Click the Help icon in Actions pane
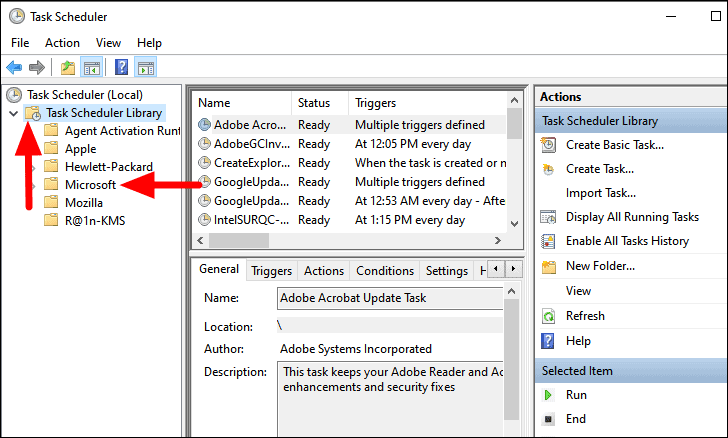The height and width of the screenshot is (438, 728). point(548,341)
